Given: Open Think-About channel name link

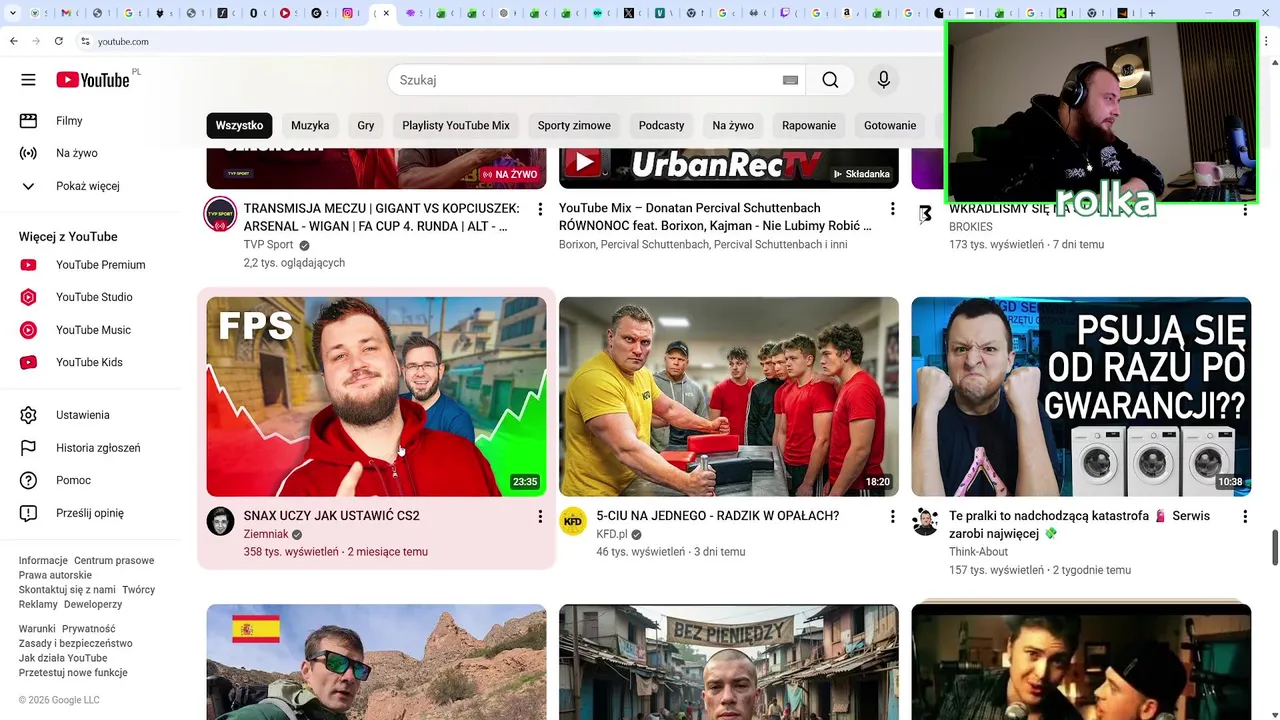Looking at the screenshot, I should click(979, 552).
